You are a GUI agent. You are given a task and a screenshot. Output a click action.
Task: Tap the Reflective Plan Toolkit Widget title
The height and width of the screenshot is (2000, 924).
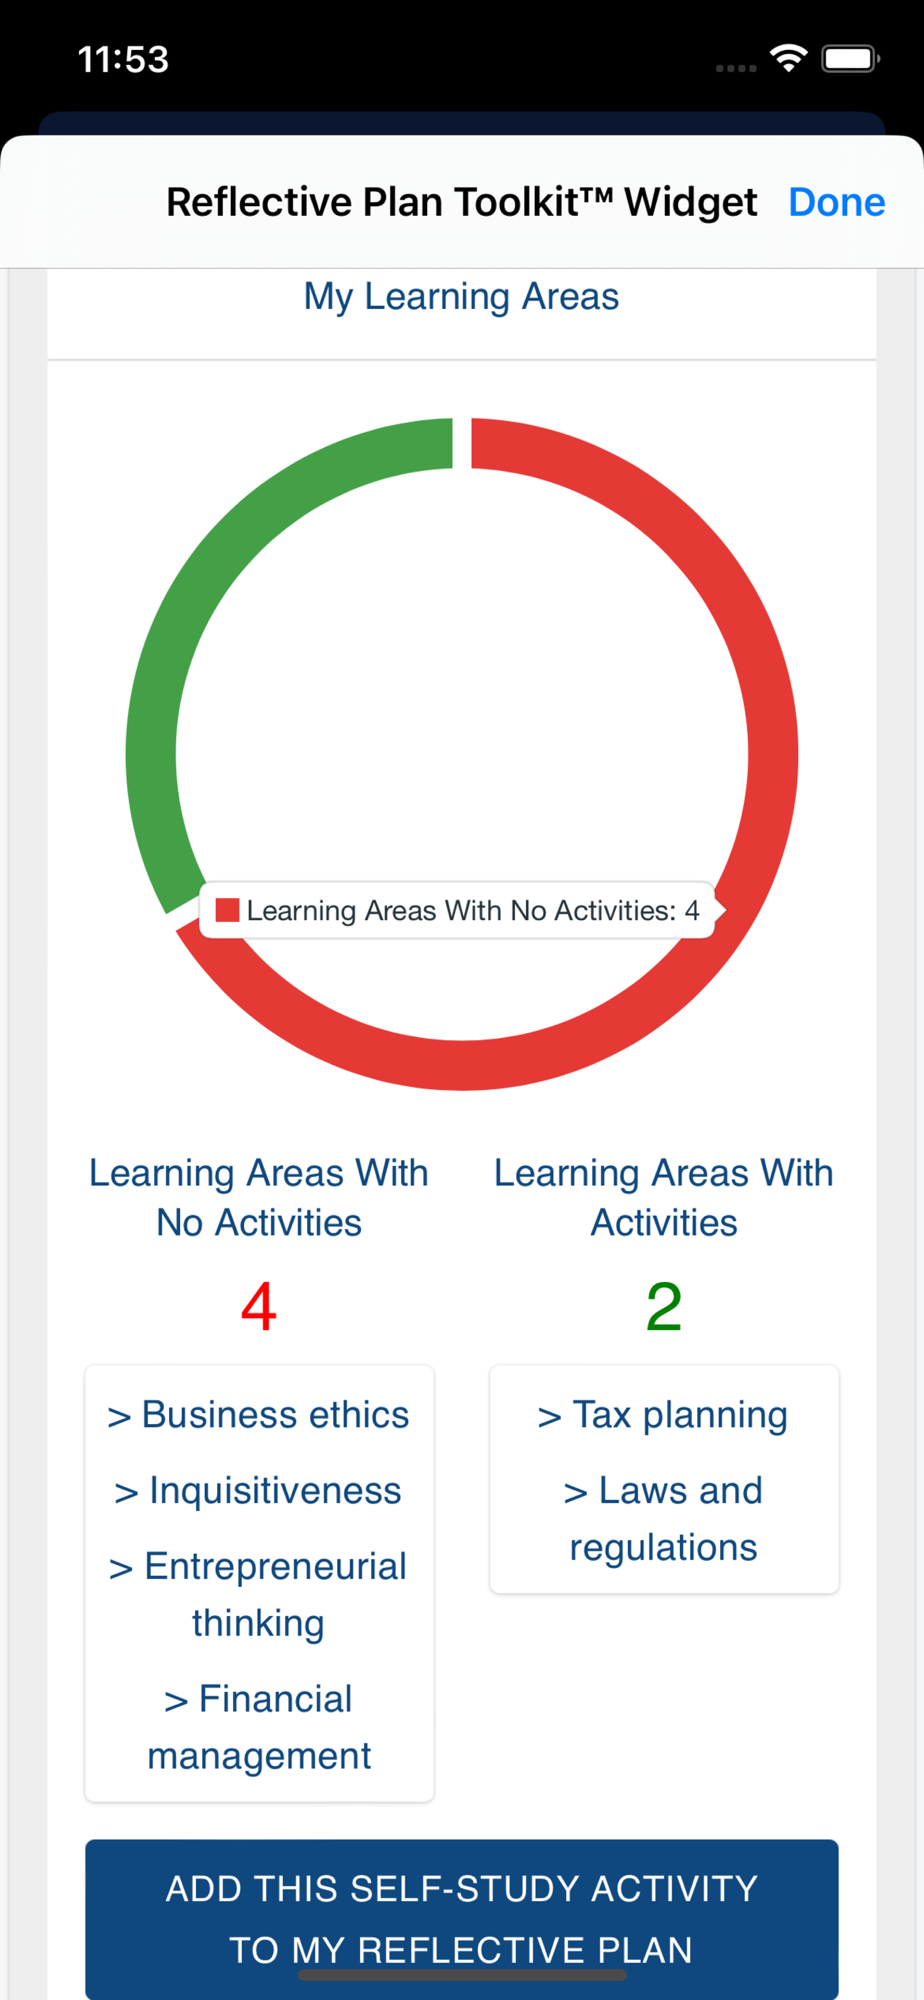pyautogui.click(x=462, y=202)
